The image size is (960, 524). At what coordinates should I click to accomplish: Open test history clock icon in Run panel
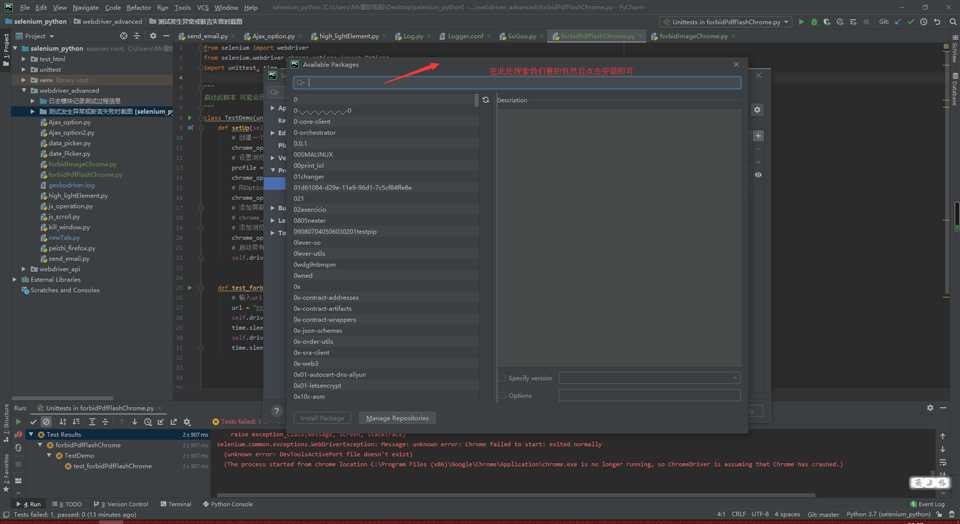148,422
